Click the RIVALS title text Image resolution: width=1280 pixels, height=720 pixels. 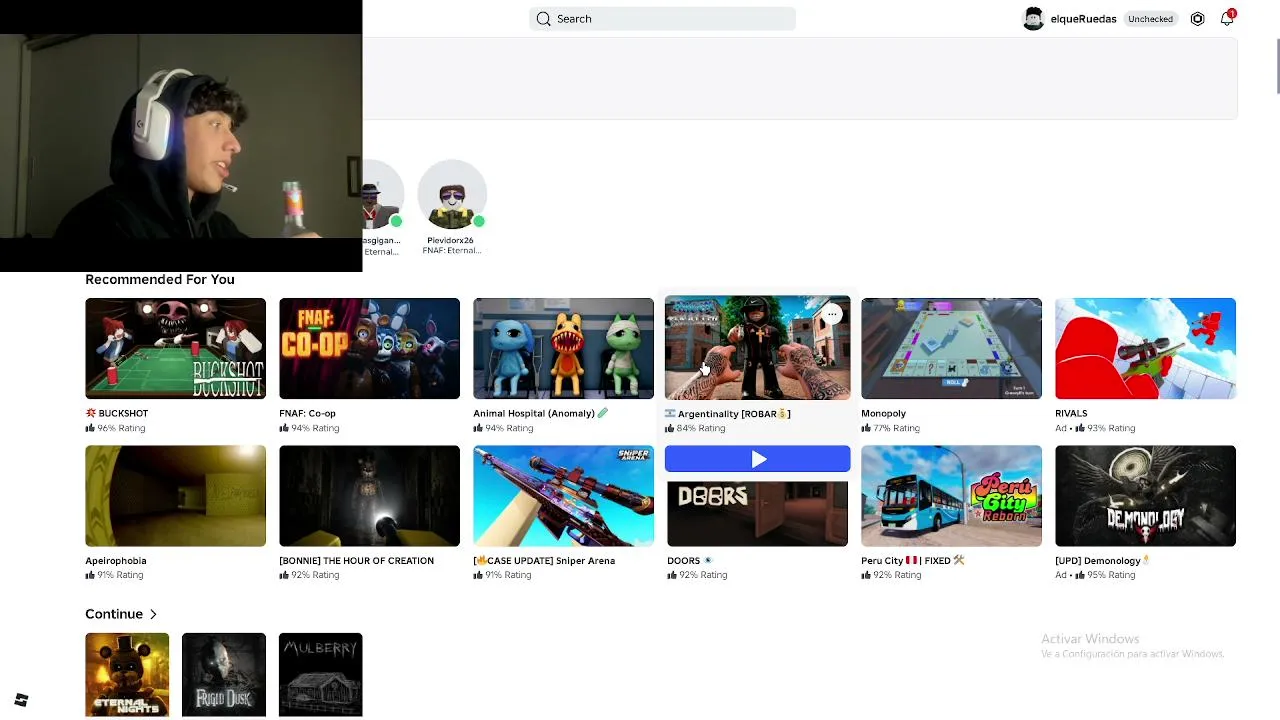coord(1071,413)
